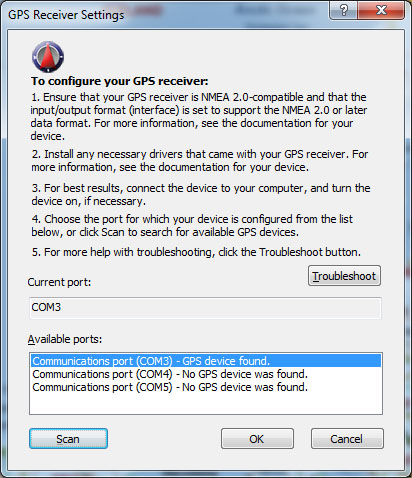412x478 pixels.
Task: Click the Current port label
Action: (59, 282)
